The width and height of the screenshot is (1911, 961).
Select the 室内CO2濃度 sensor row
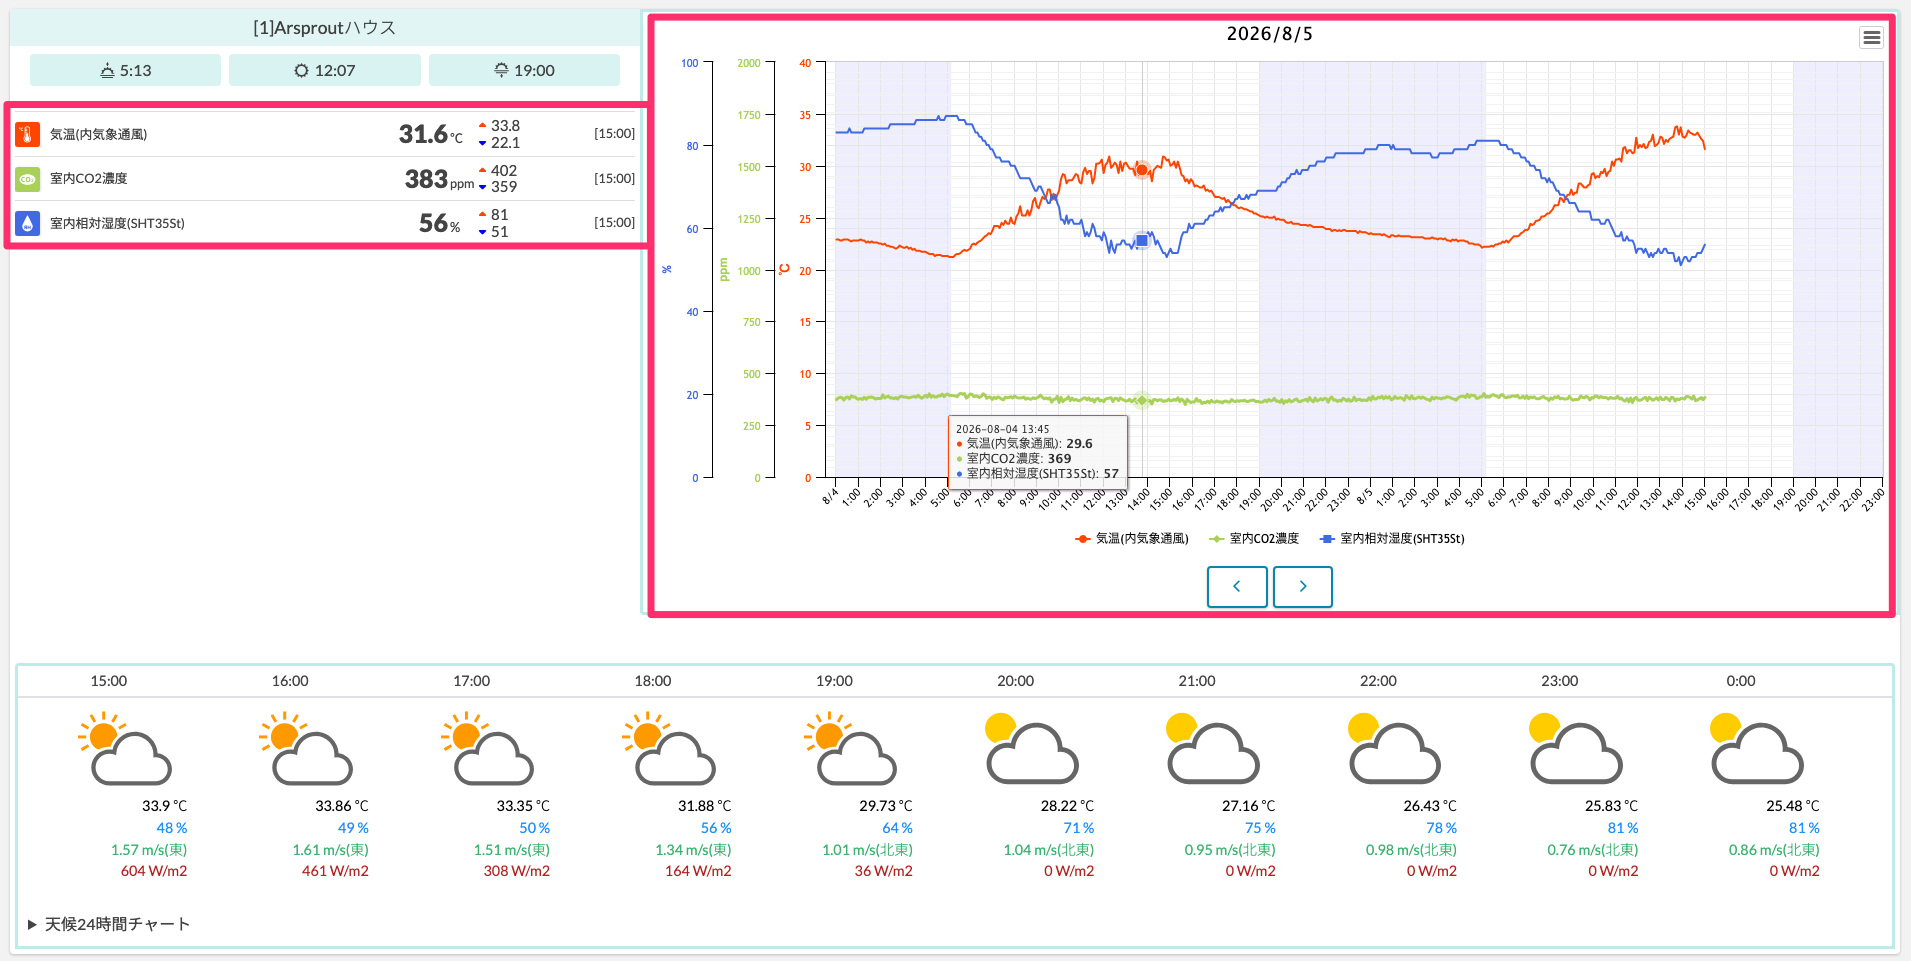point(325,179)
